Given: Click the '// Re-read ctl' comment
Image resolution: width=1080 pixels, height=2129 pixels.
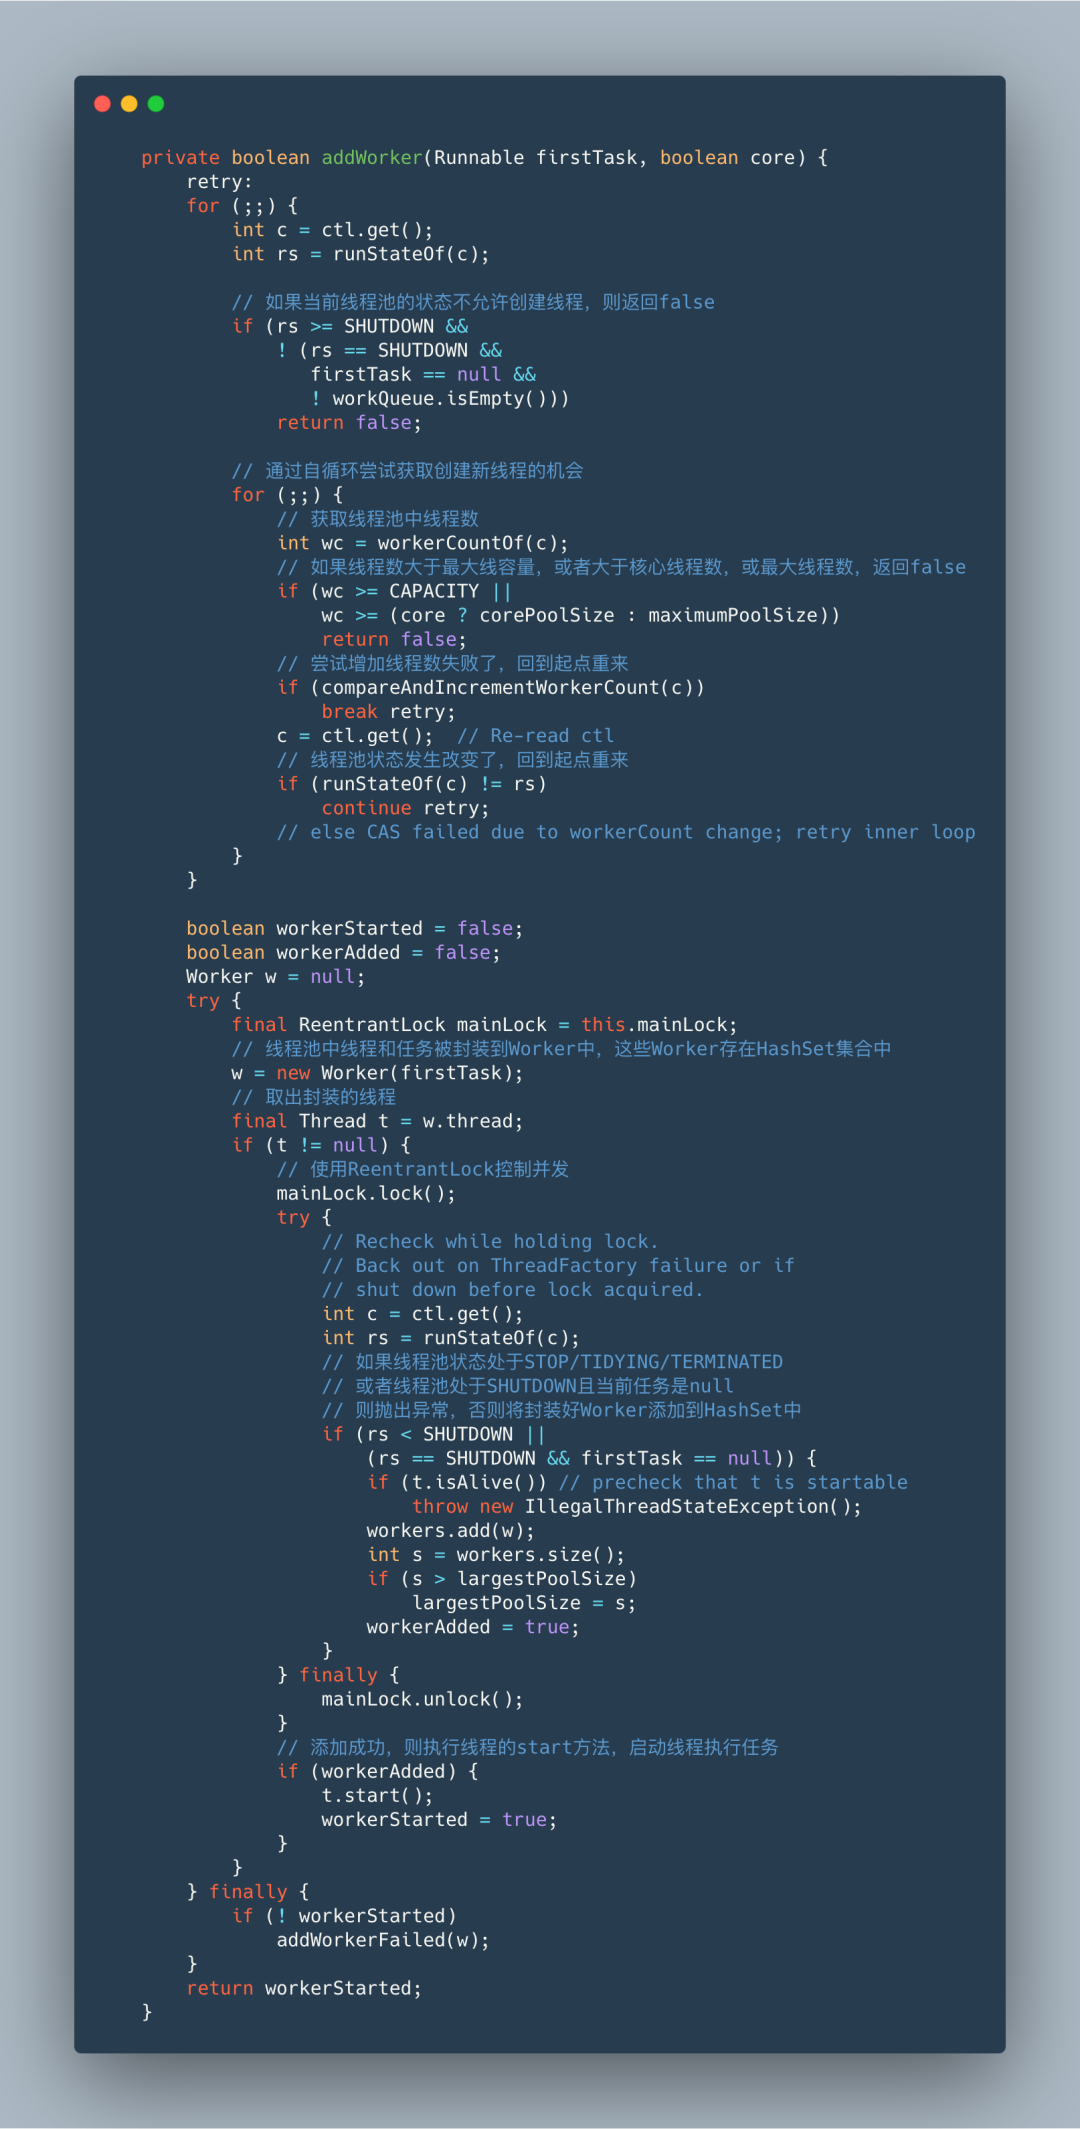Looking at the screenshot, I should click(x=536, y=735).
